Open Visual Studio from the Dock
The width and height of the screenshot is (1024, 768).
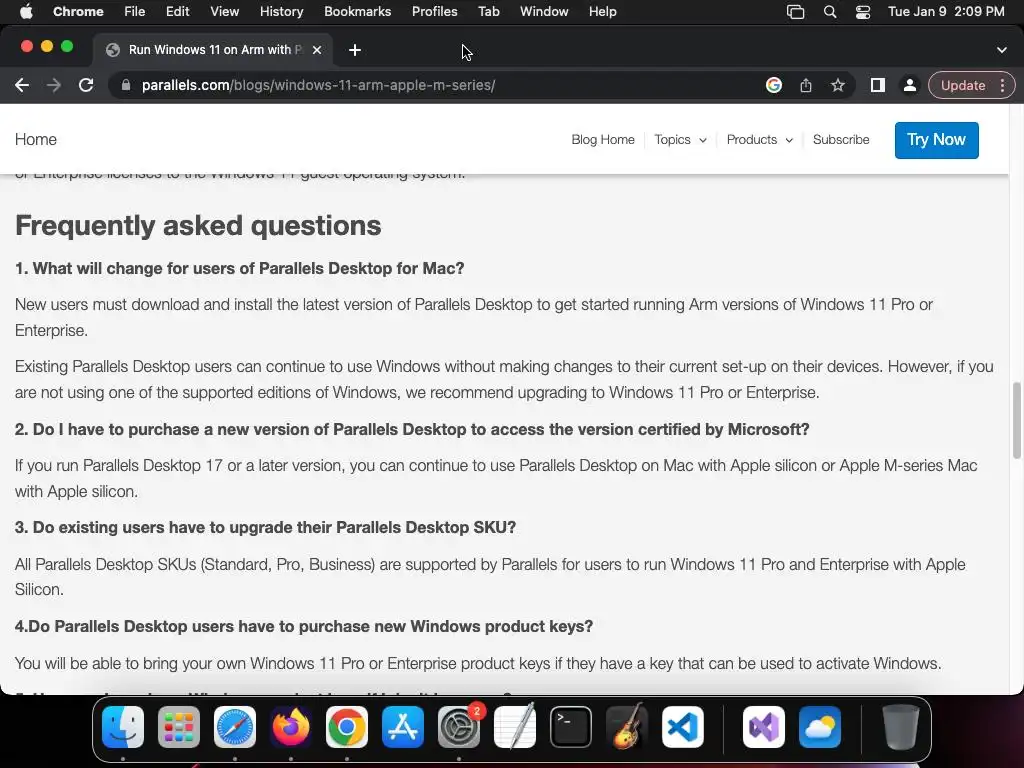[764, 727]
